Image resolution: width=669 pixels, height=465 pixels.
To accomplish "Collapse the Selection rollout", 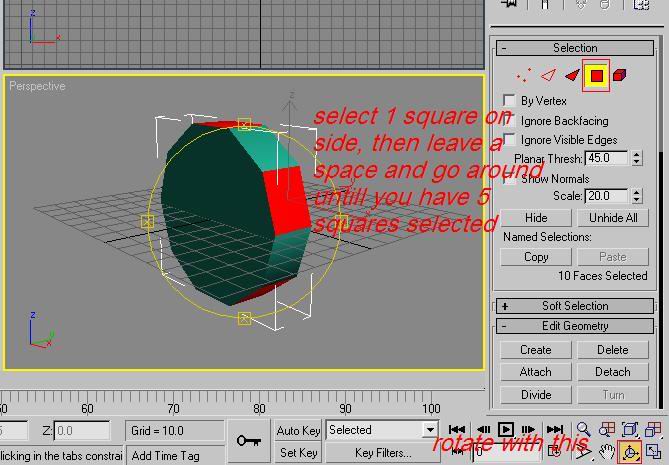I will [x=505, y=48].
